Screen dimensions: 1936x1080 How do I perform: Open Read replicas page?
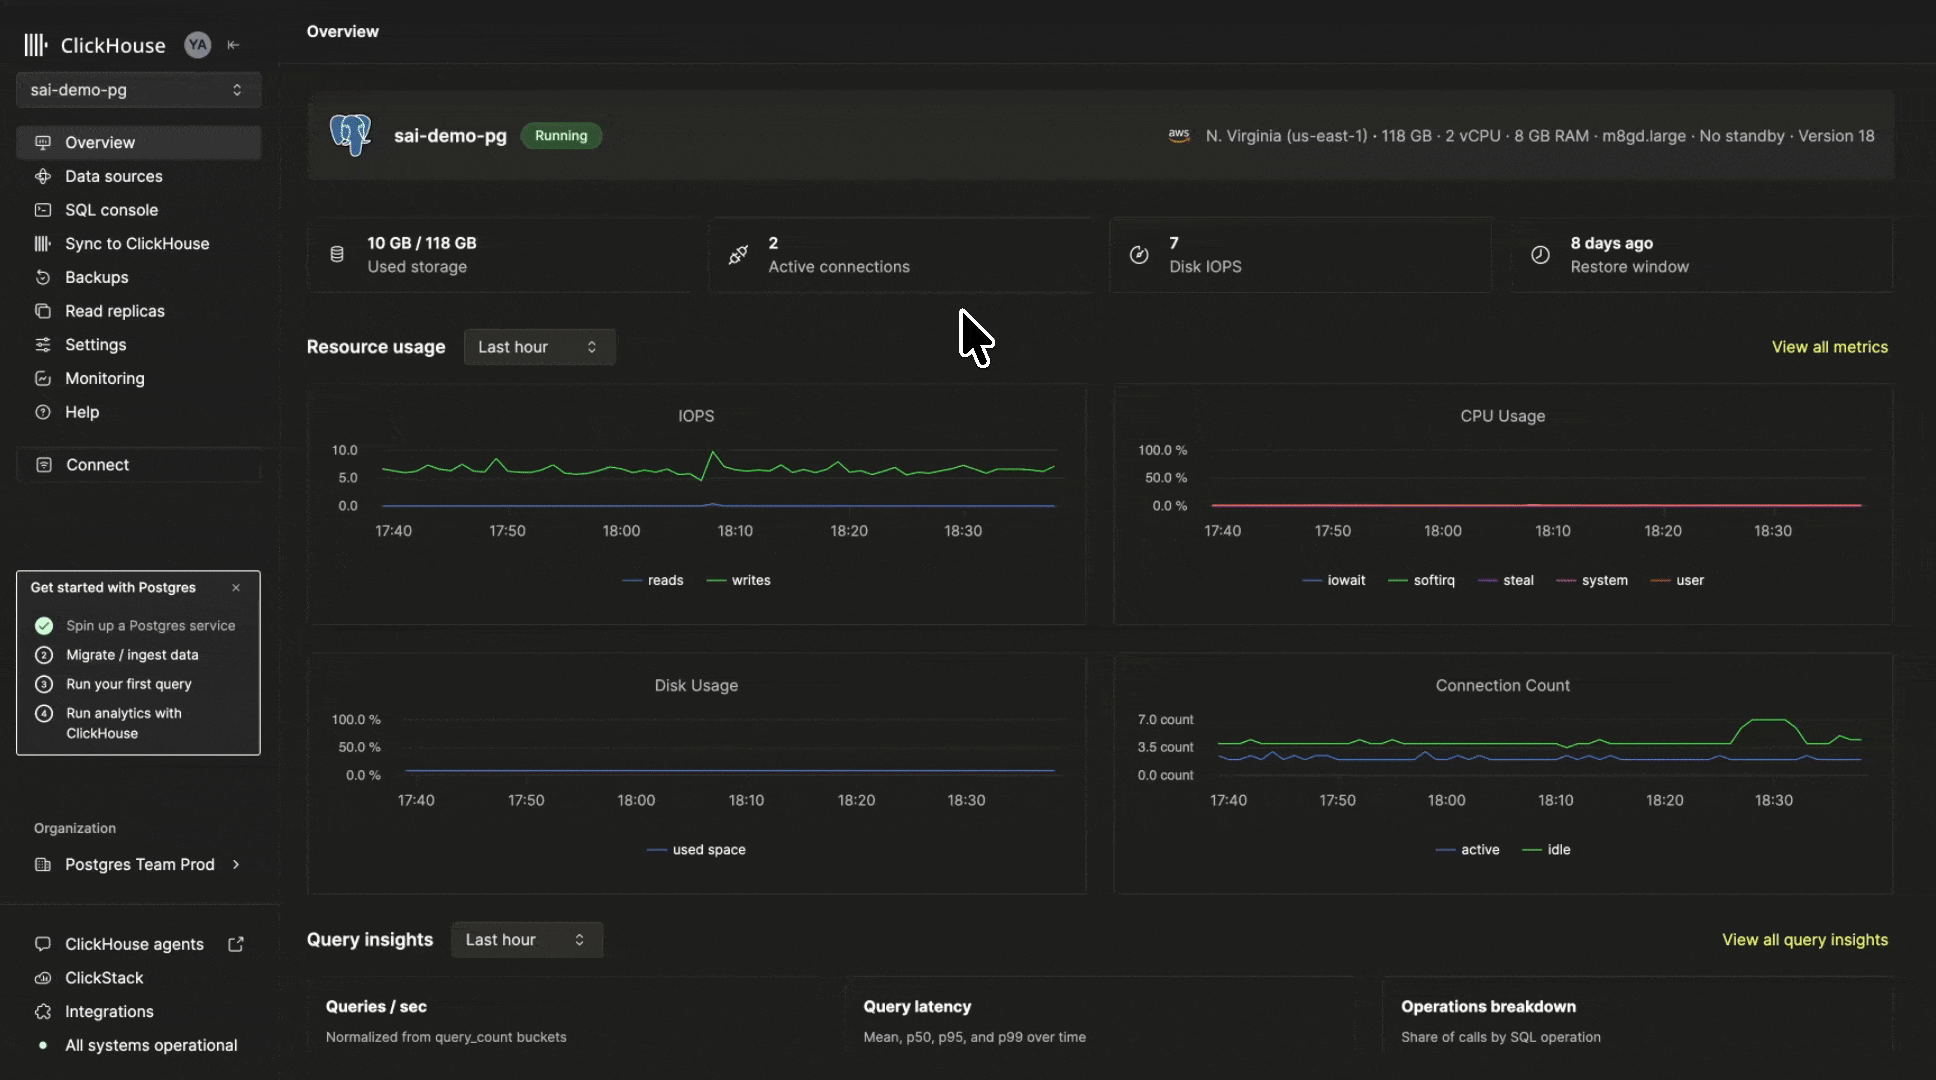138,311
